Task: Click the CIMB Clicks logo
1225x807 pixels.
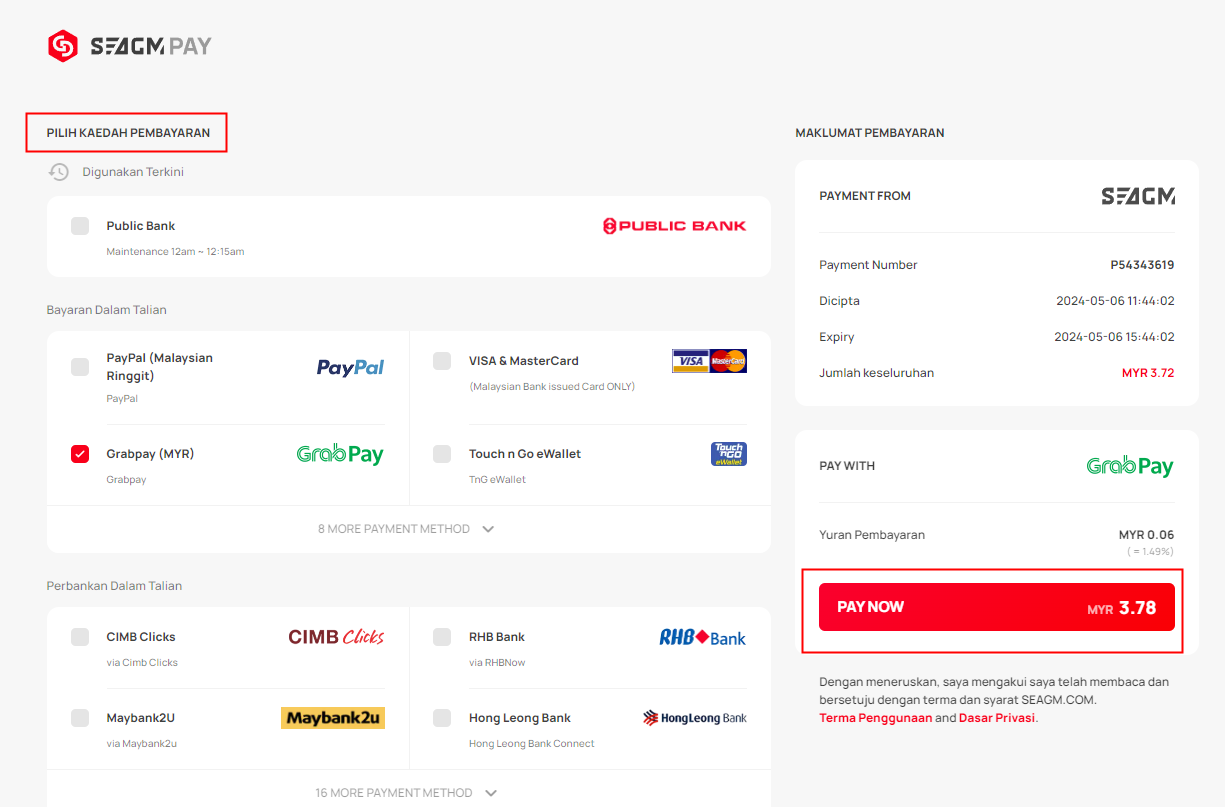Action: (336, 637)
